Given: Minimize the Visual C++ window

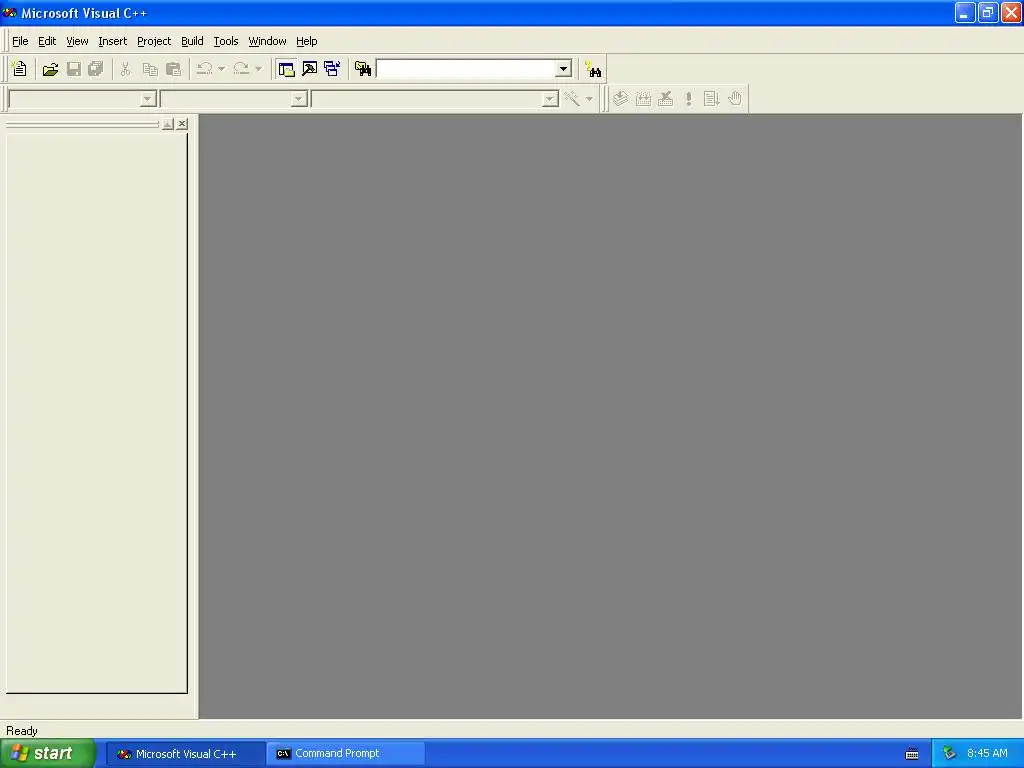Looking at the screenshot, I should [x=965, y=12].
